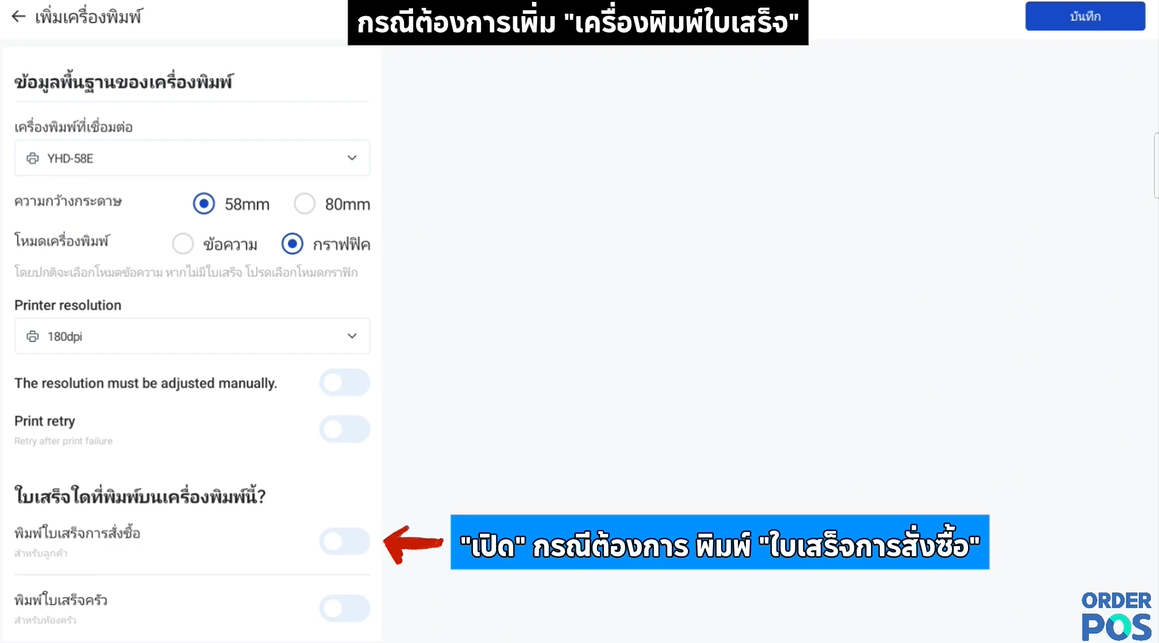
Task: Click the บันทึก save button
Action: 1085,16
